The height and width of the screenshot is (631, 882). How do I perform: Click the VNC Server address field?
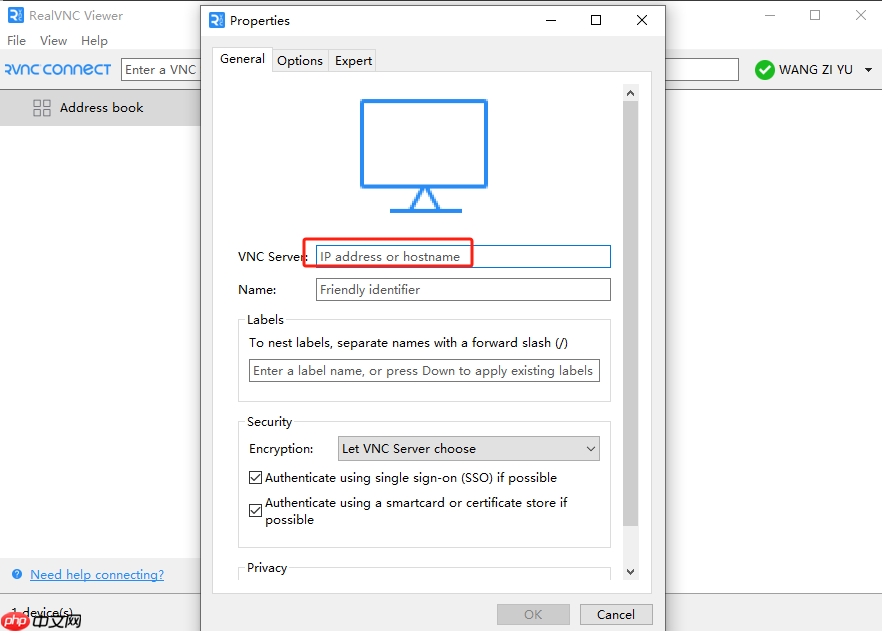[463, 256]
